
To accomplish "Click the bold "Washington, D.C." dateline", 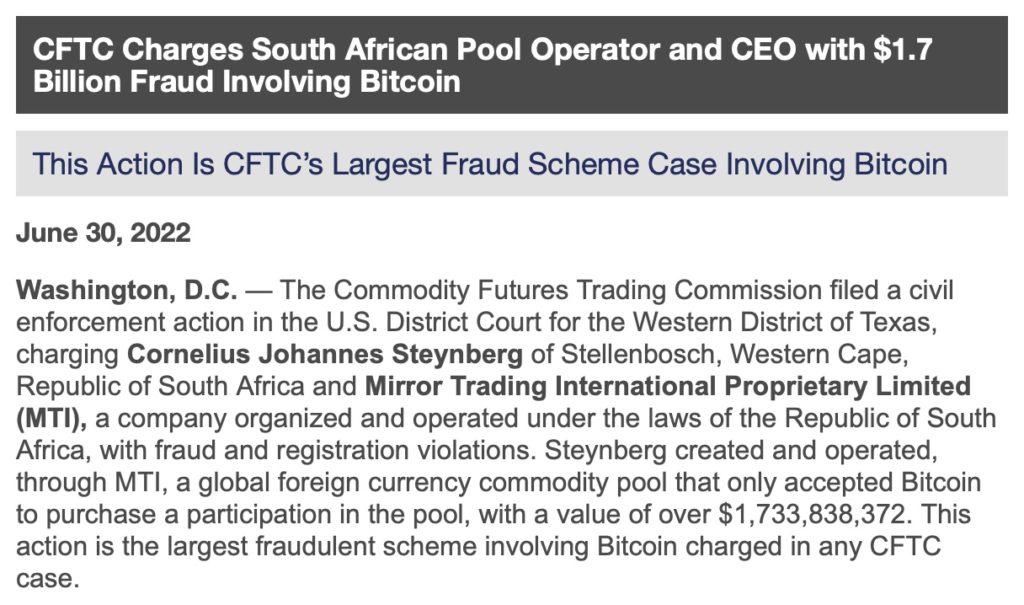I will (127, 291).
